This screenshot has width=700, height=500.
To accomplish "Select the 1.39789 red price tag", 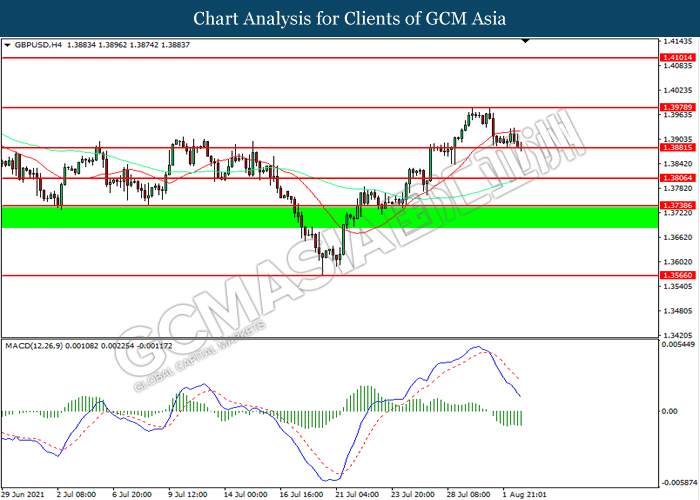I will pos(677,107).
